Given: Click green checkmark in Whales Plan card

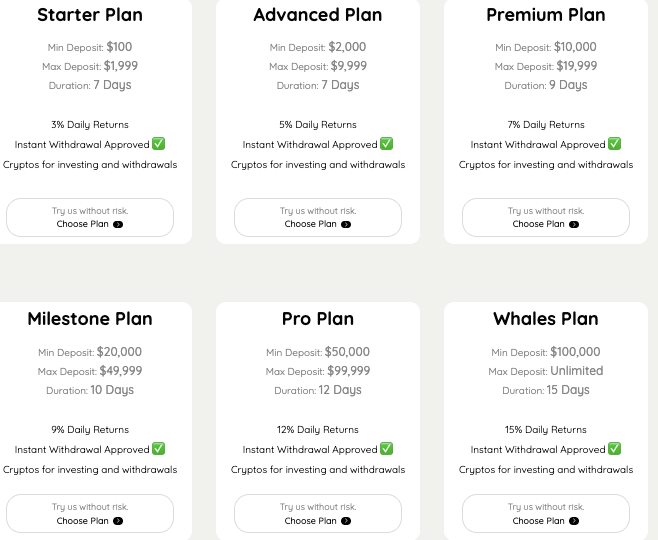Looking at the screenshot, I should point(614,449).
